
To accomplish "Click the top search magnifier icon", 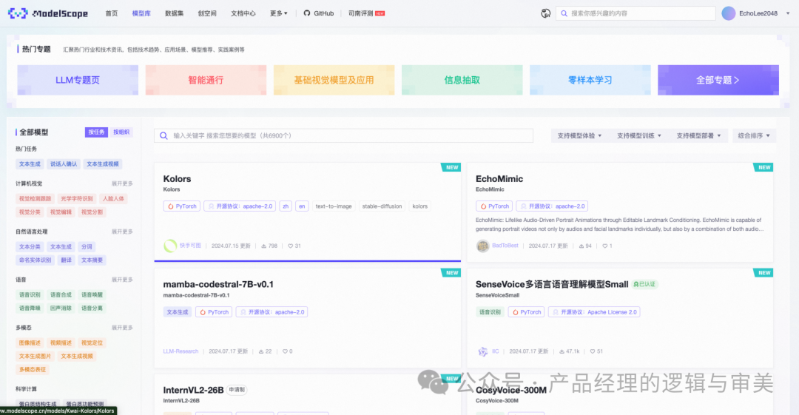I will 564,13.
